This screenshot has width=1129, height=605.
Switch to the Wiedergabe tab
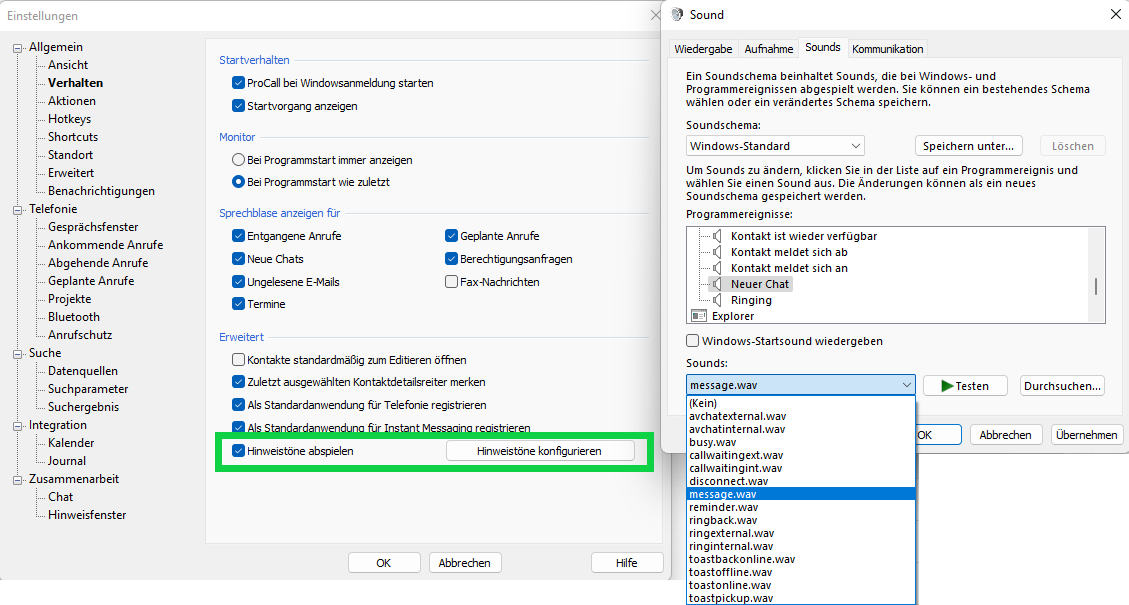point(703,48)
